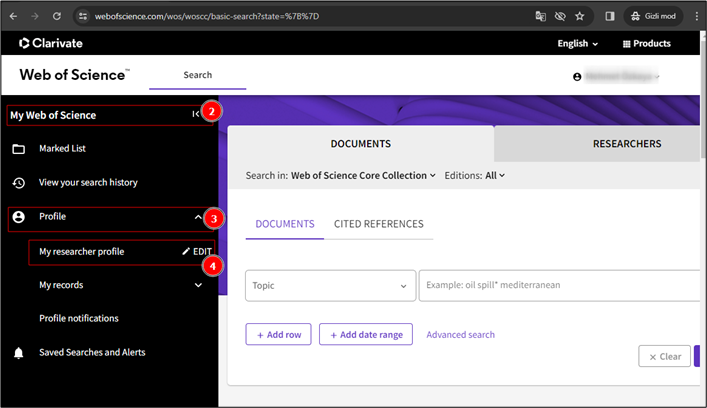Switch to the top DOCUMENTS tab
This screenshot has width=707, height=408.
pyautogui.click(x=361, y=144)
